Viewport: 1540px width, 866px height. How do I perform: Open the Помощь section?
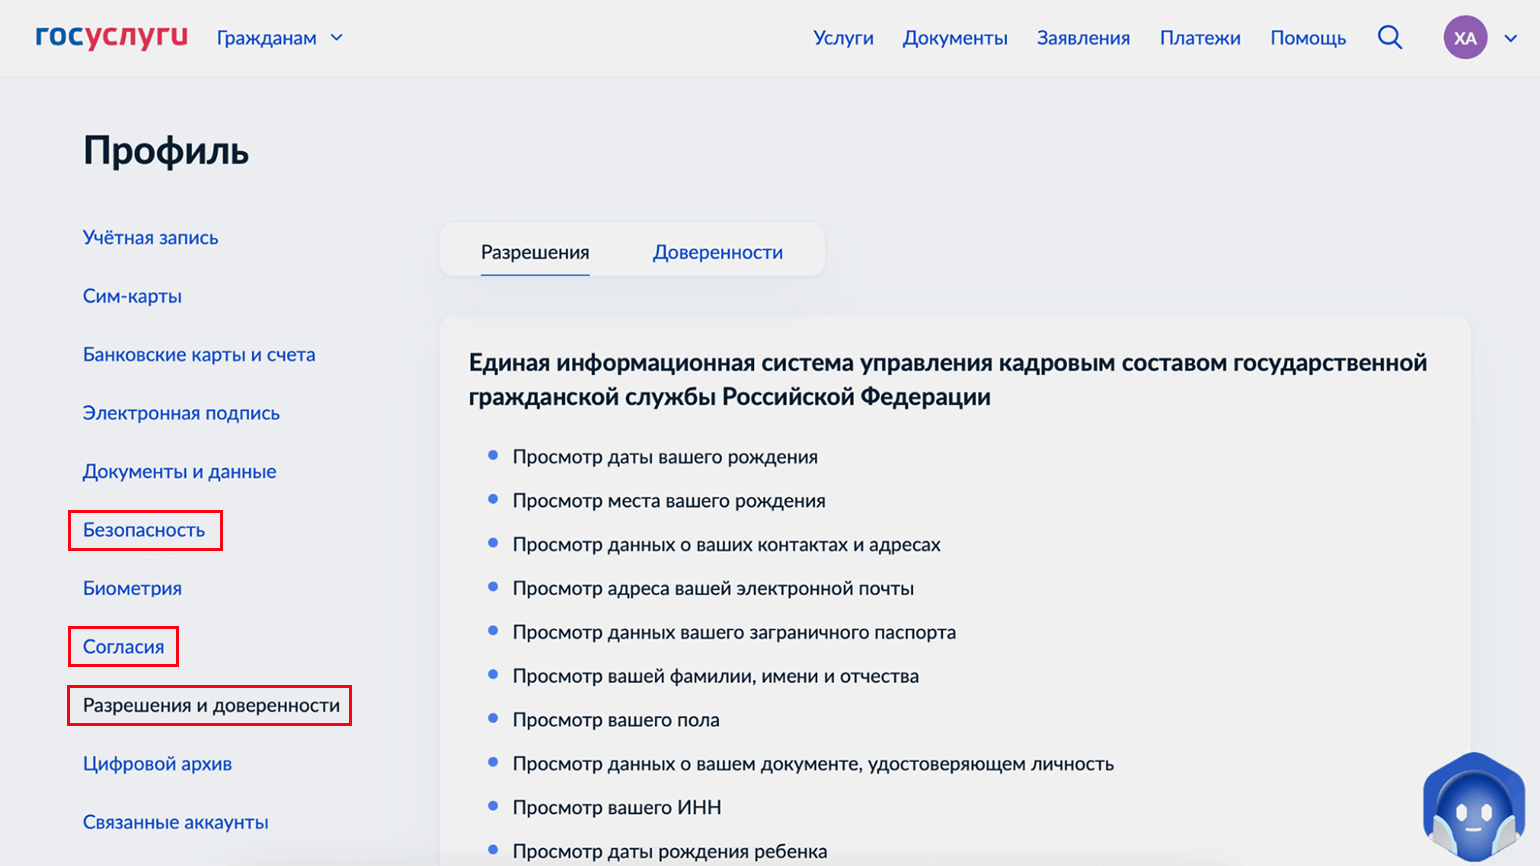coord(1307,38)
